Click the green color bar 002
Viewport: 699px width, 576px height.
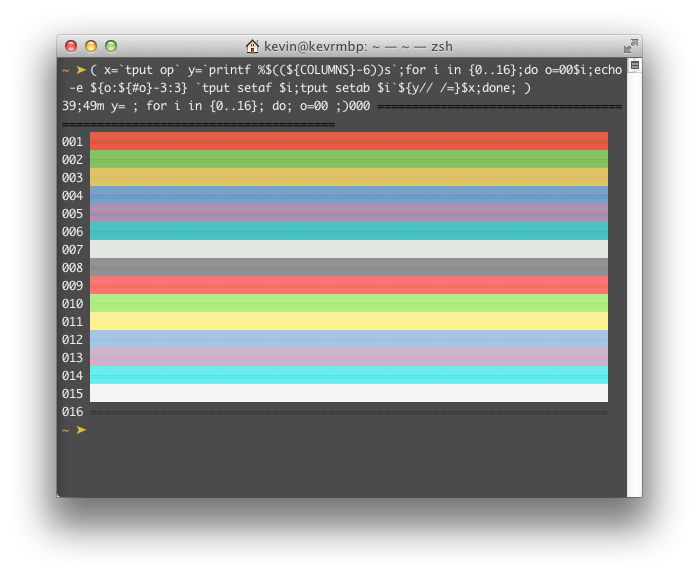[x=349, y=159]
